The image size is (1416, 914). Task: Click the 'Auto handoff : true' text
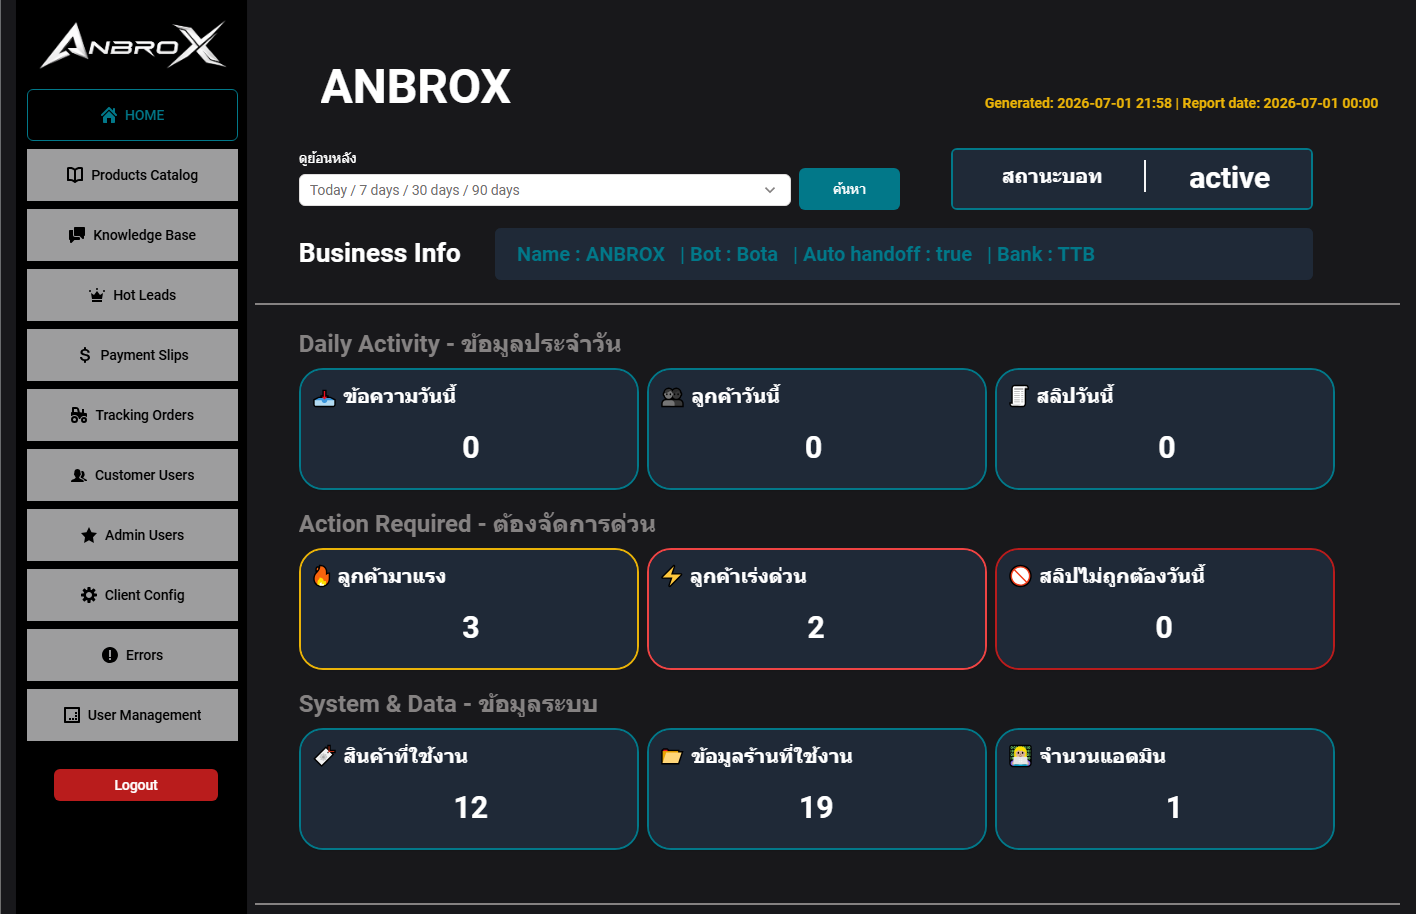click(x=888, y=254)
